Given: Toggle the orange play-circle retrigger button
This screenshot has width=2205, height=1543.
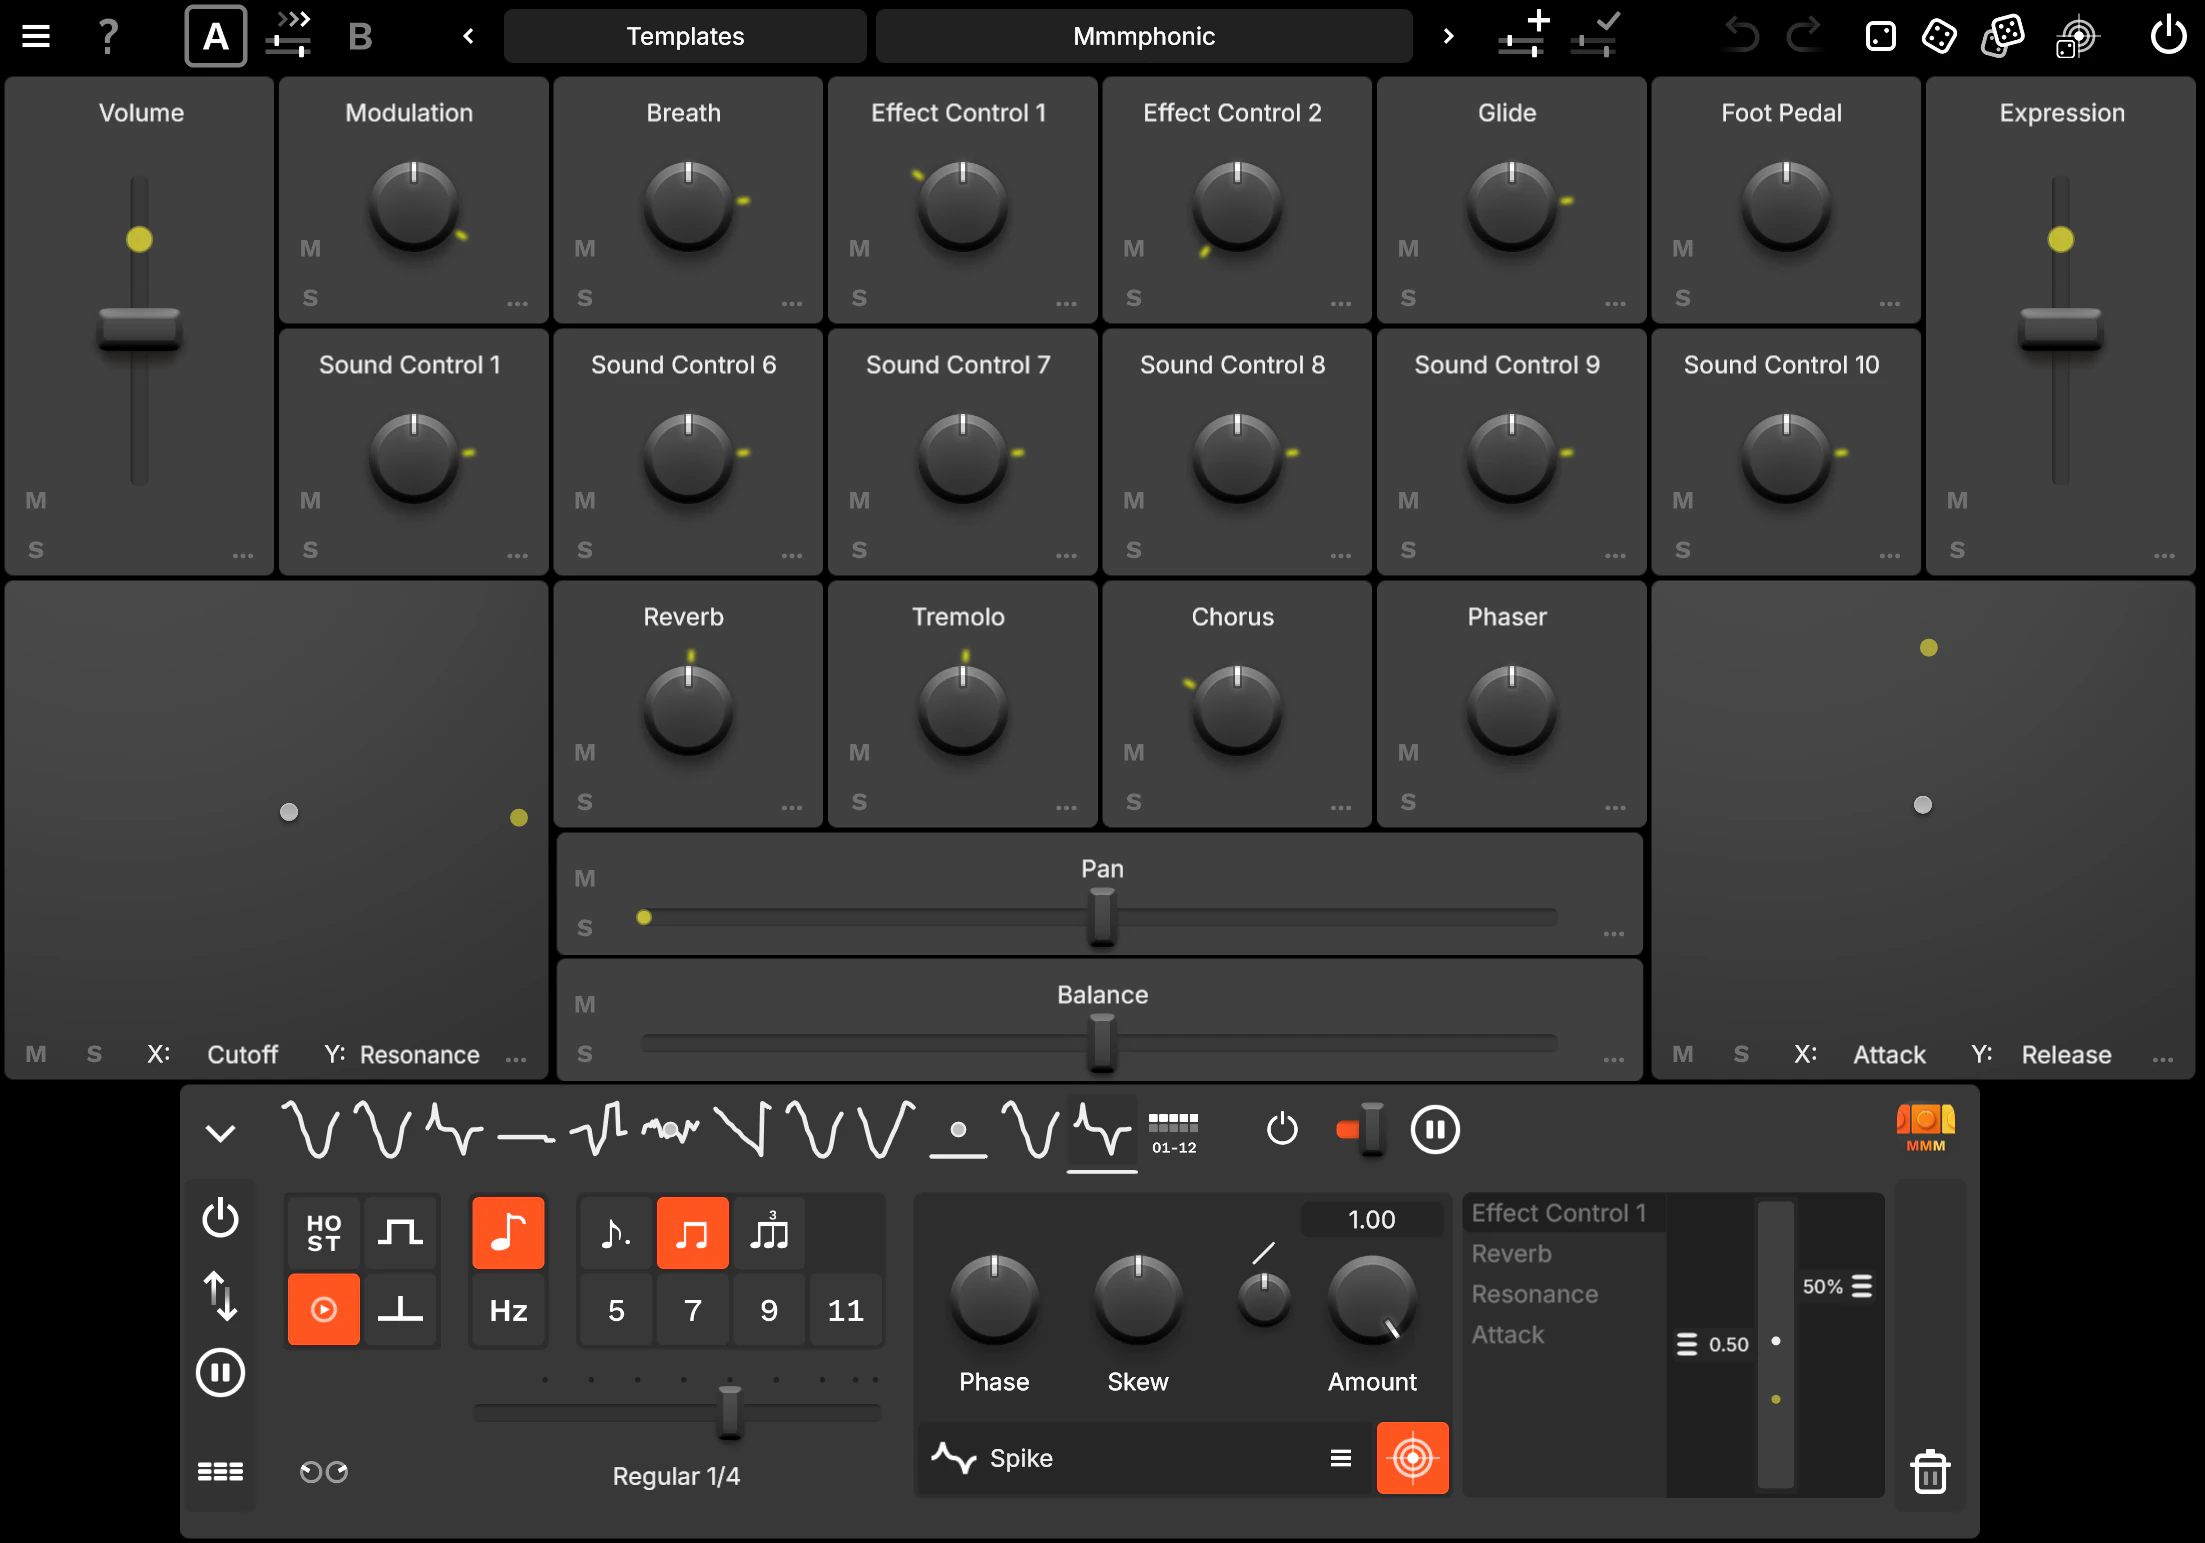Looking at the screenshot, I should point(324,1309).
